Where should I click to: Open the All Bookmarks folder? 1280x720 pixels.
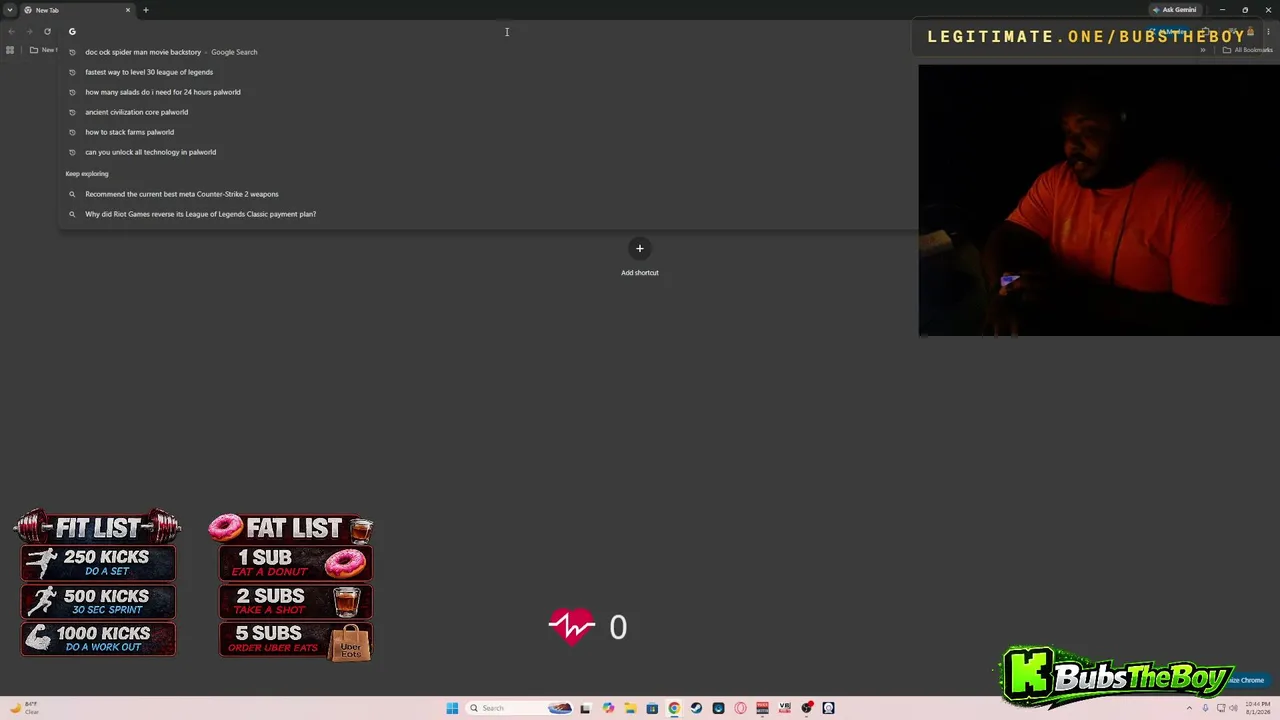(x=1248, y=50)
